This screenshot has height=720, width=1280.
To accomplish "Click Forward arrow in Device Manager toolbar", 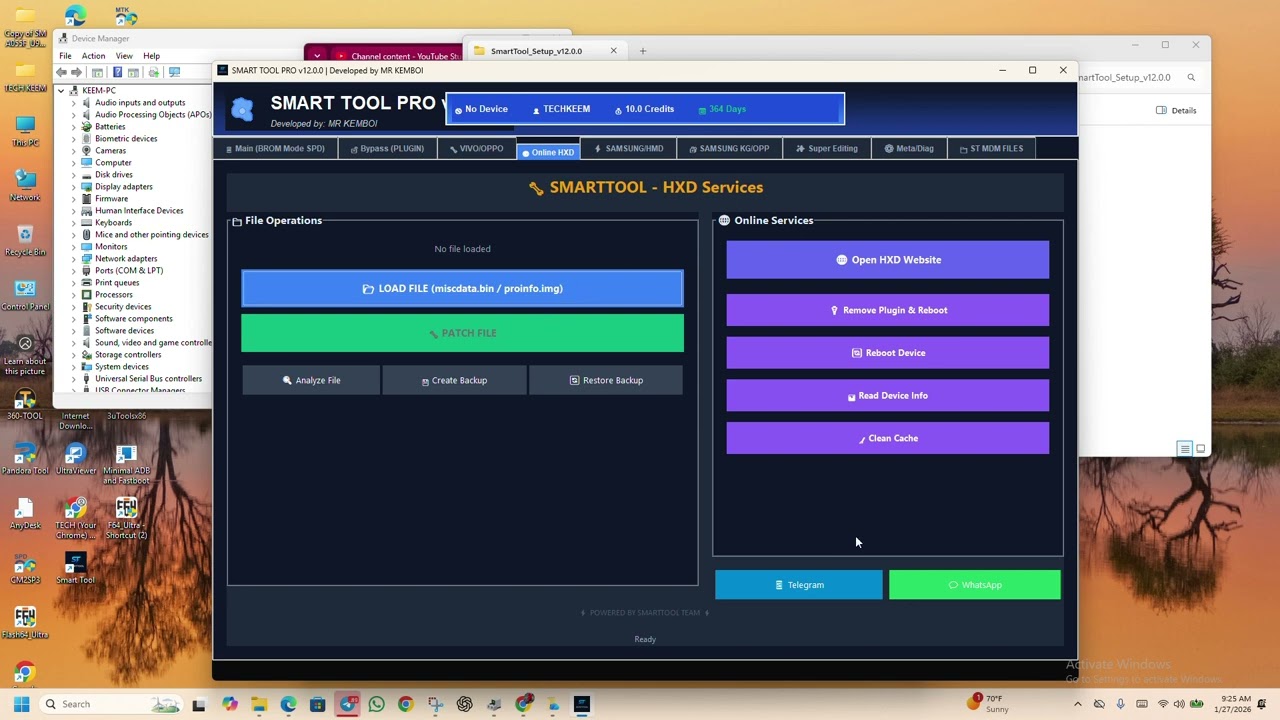I will pos(76,72).
